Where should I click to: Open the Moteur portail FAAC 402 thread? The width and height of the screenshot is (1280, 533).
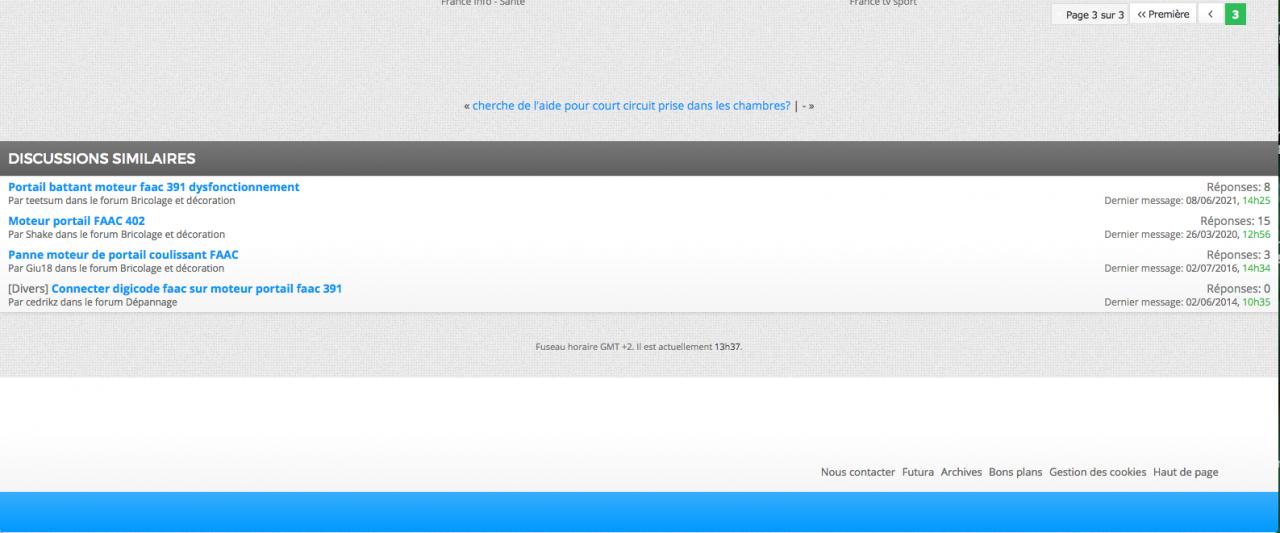[76, 221]
